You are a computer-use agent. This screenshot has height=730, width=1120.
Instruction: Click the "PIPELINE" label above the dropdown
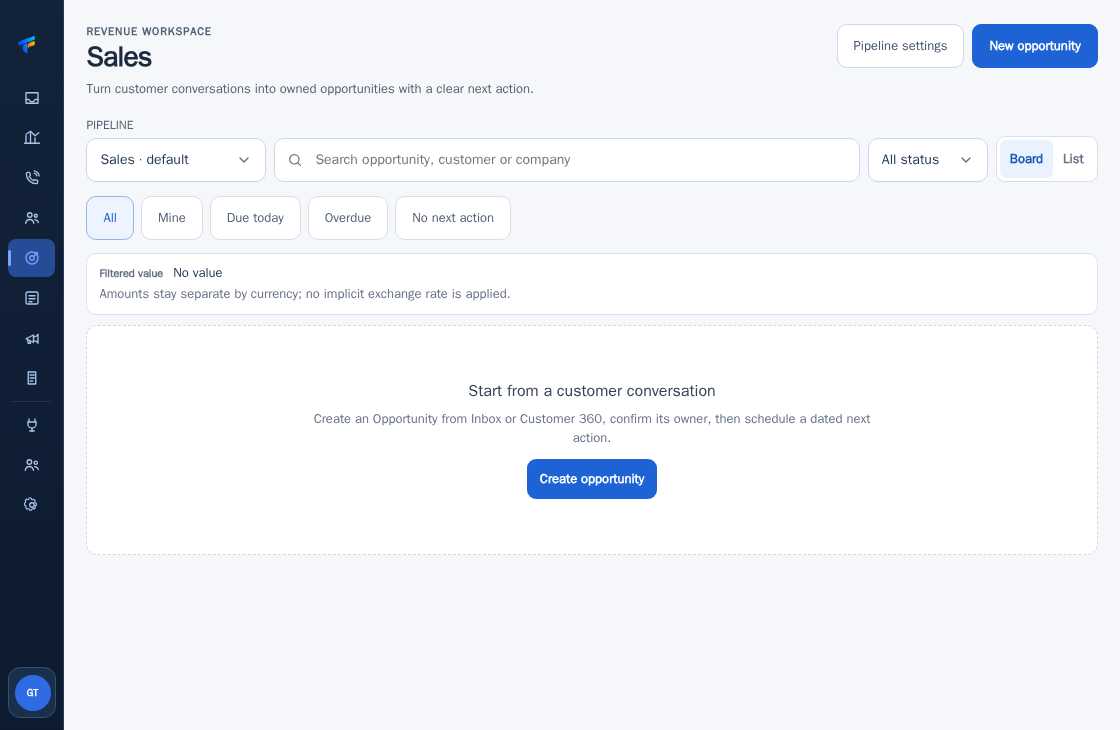110,125
